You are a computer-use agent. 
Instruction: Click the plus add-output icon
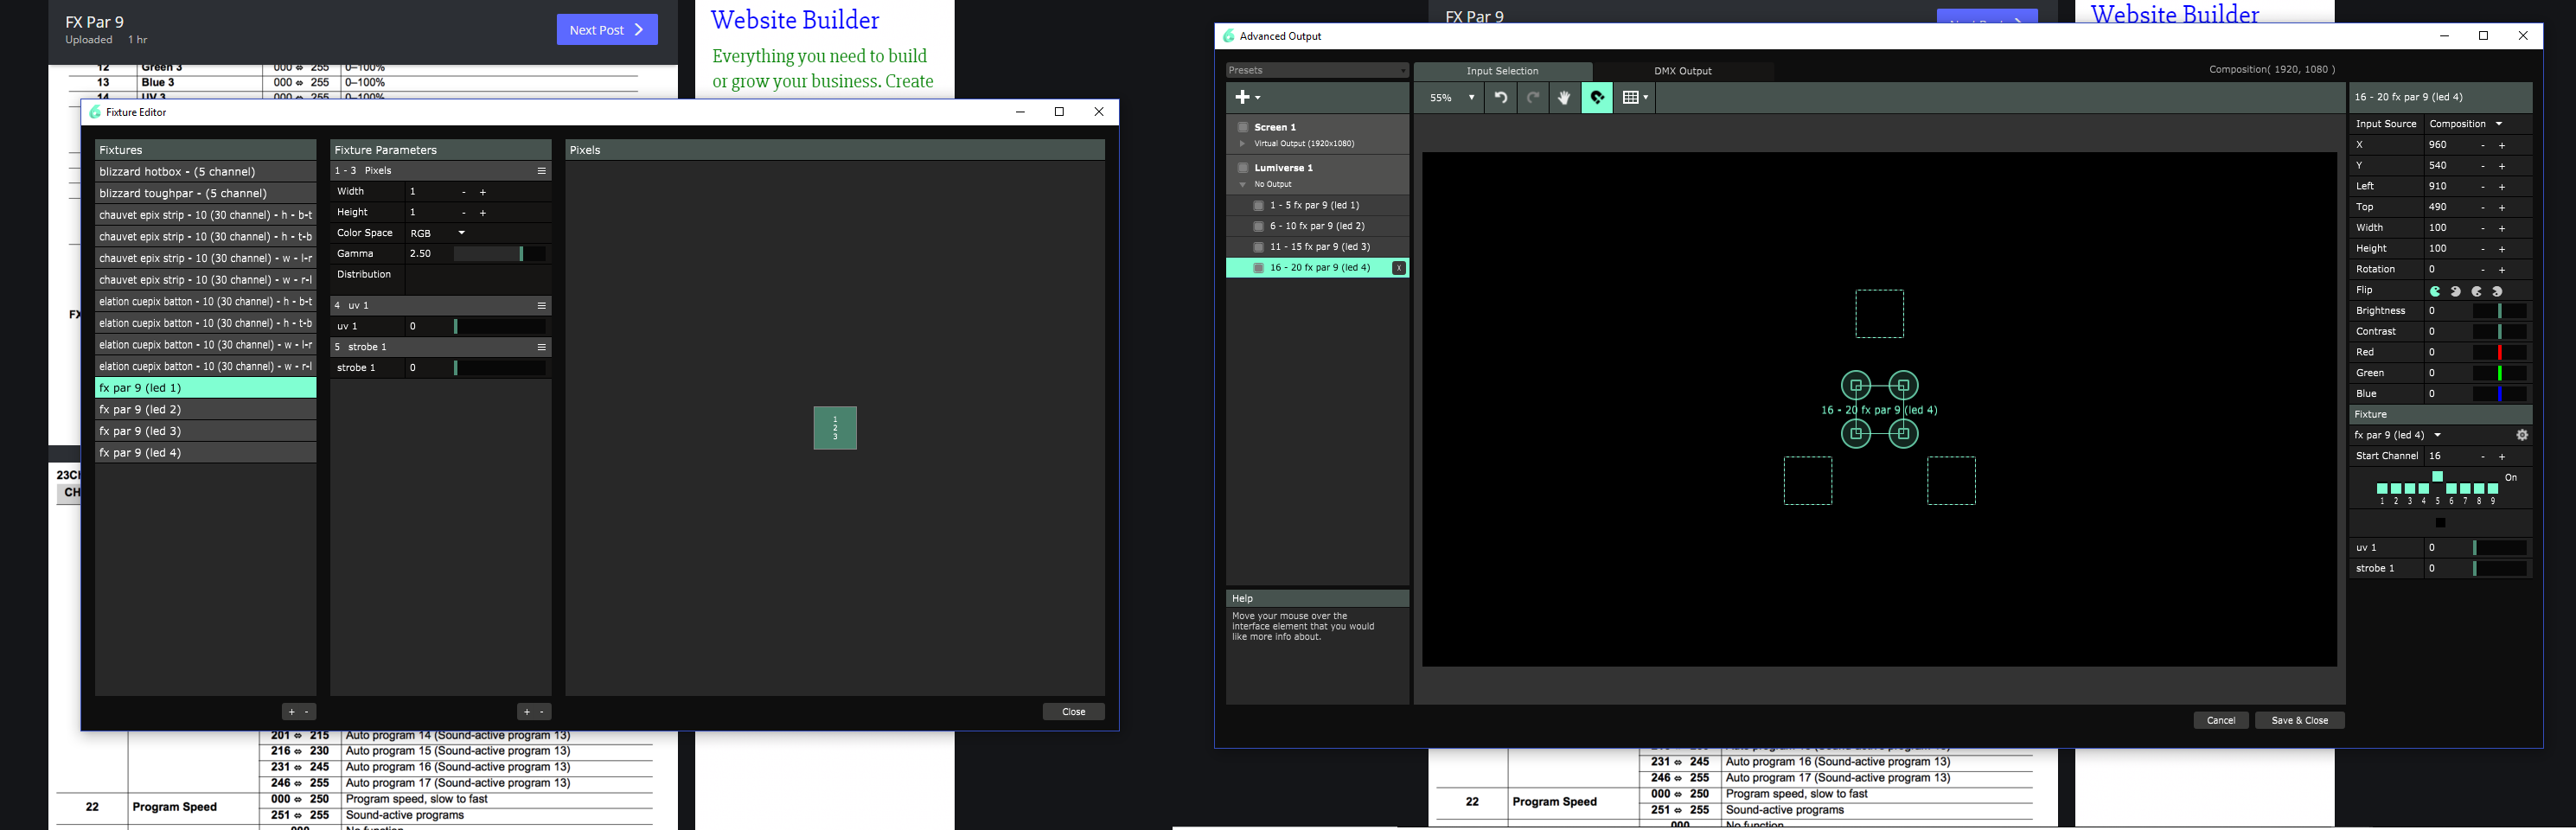tap(1247, 97)
